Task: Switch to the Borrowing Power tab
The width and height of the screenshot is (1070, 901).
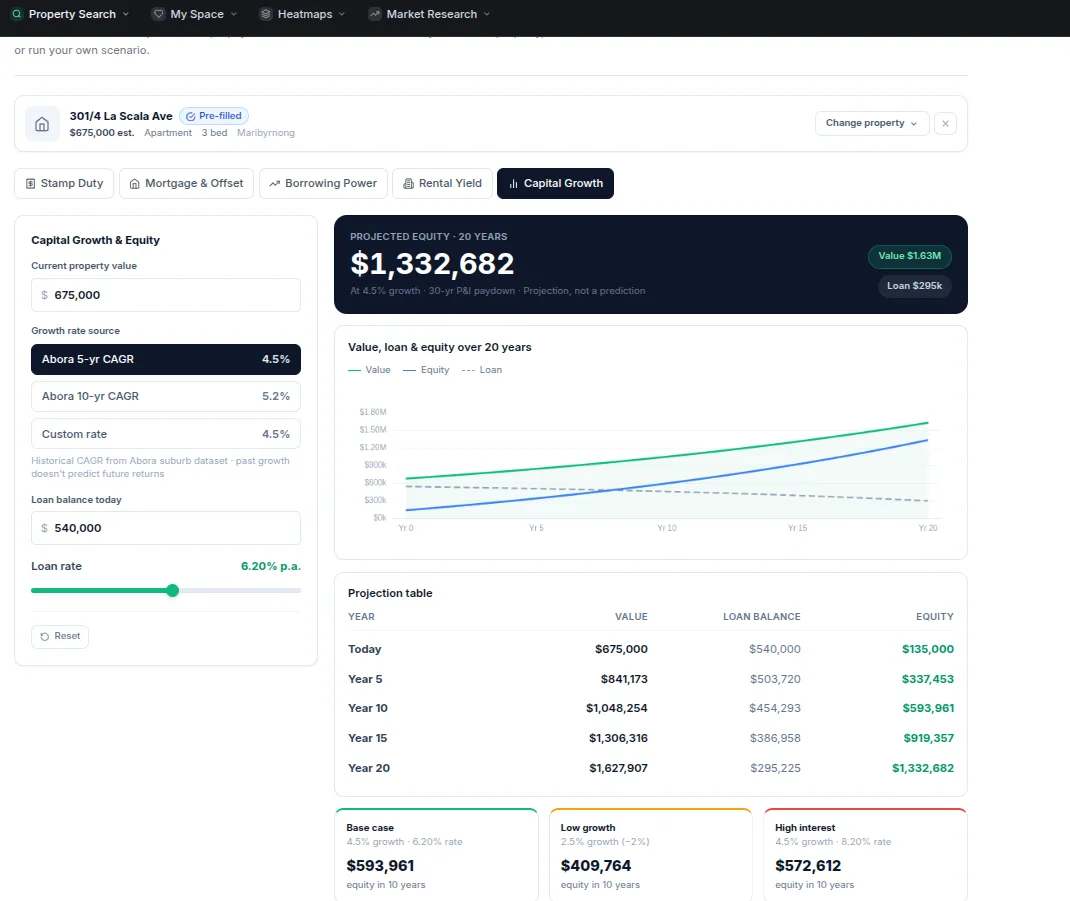Action: pos(323,184)
